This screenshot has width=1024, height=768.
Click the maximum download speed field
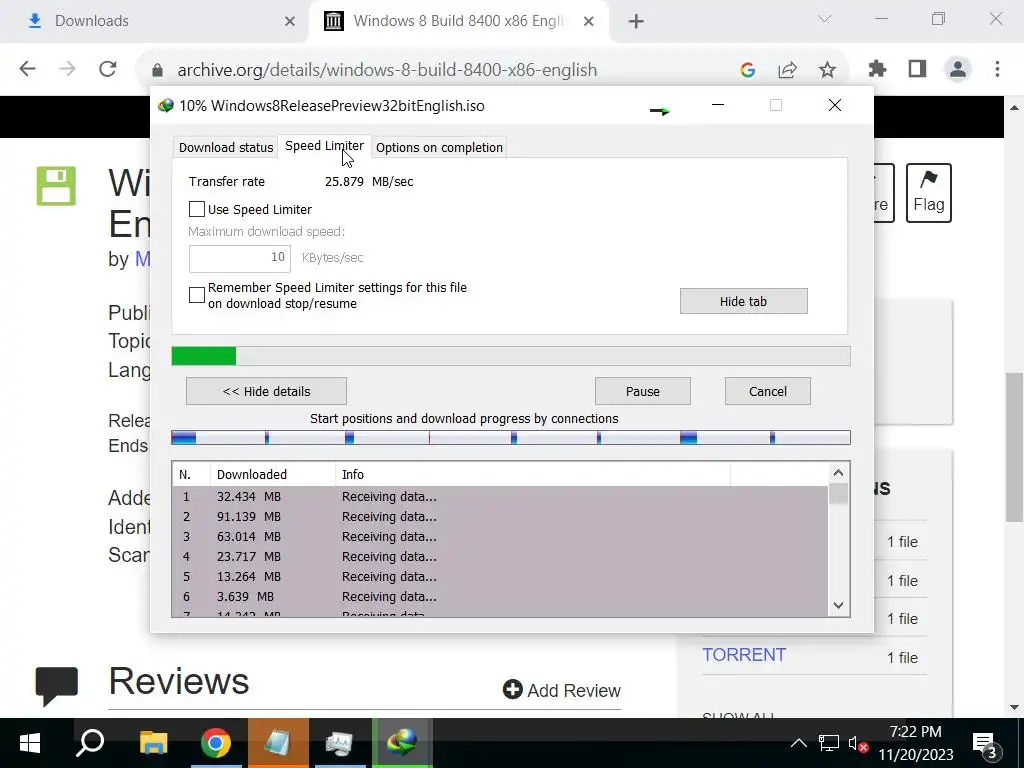pyautogui.click(x=240, y=258)
